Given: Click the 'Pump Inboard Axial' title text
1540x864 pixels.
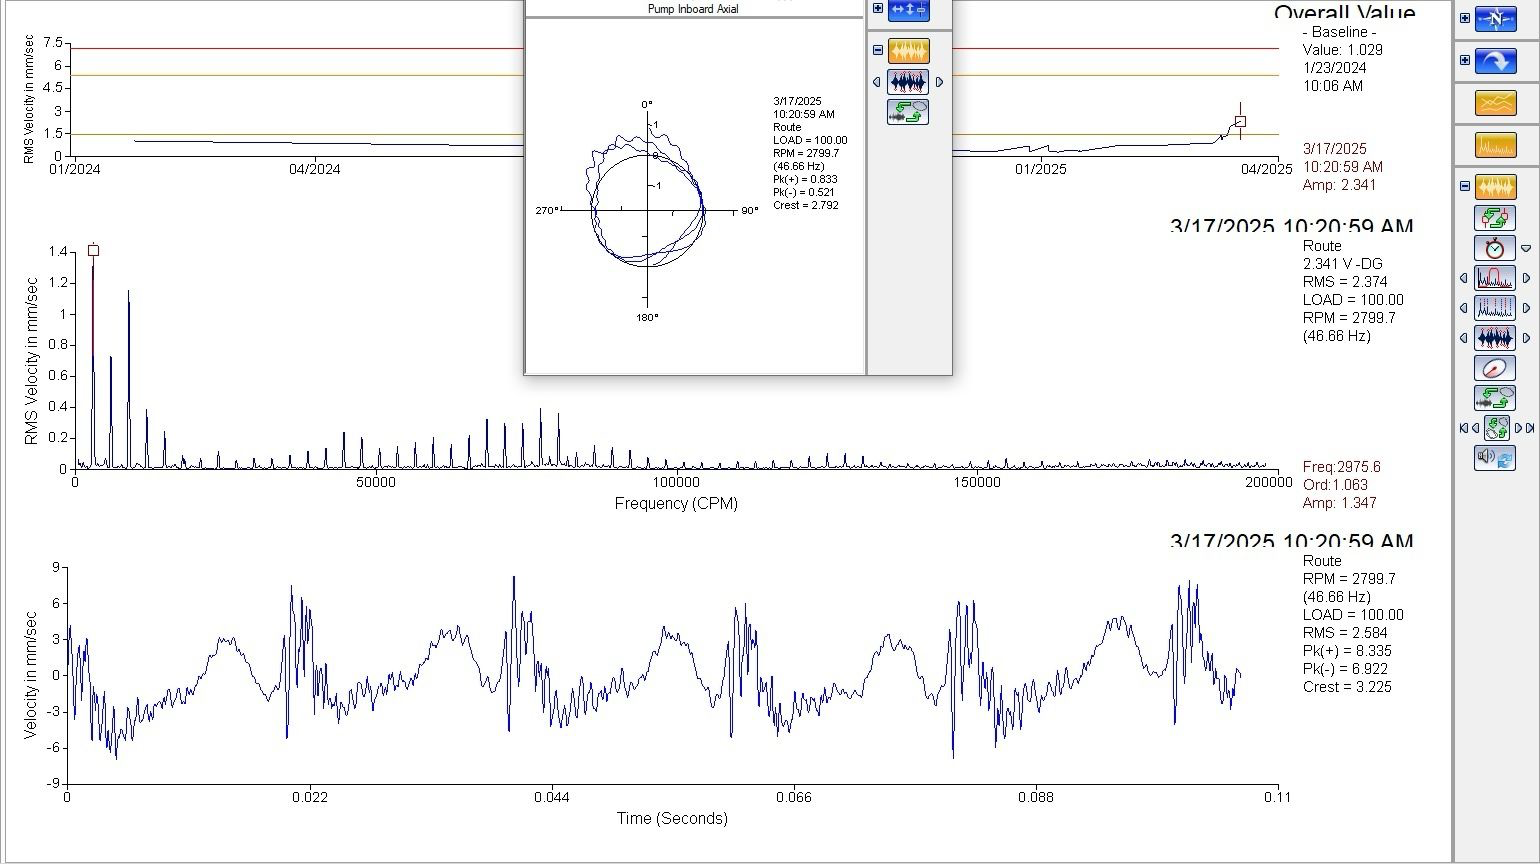Looking at the screenshot, I should [x=693, y=9].
